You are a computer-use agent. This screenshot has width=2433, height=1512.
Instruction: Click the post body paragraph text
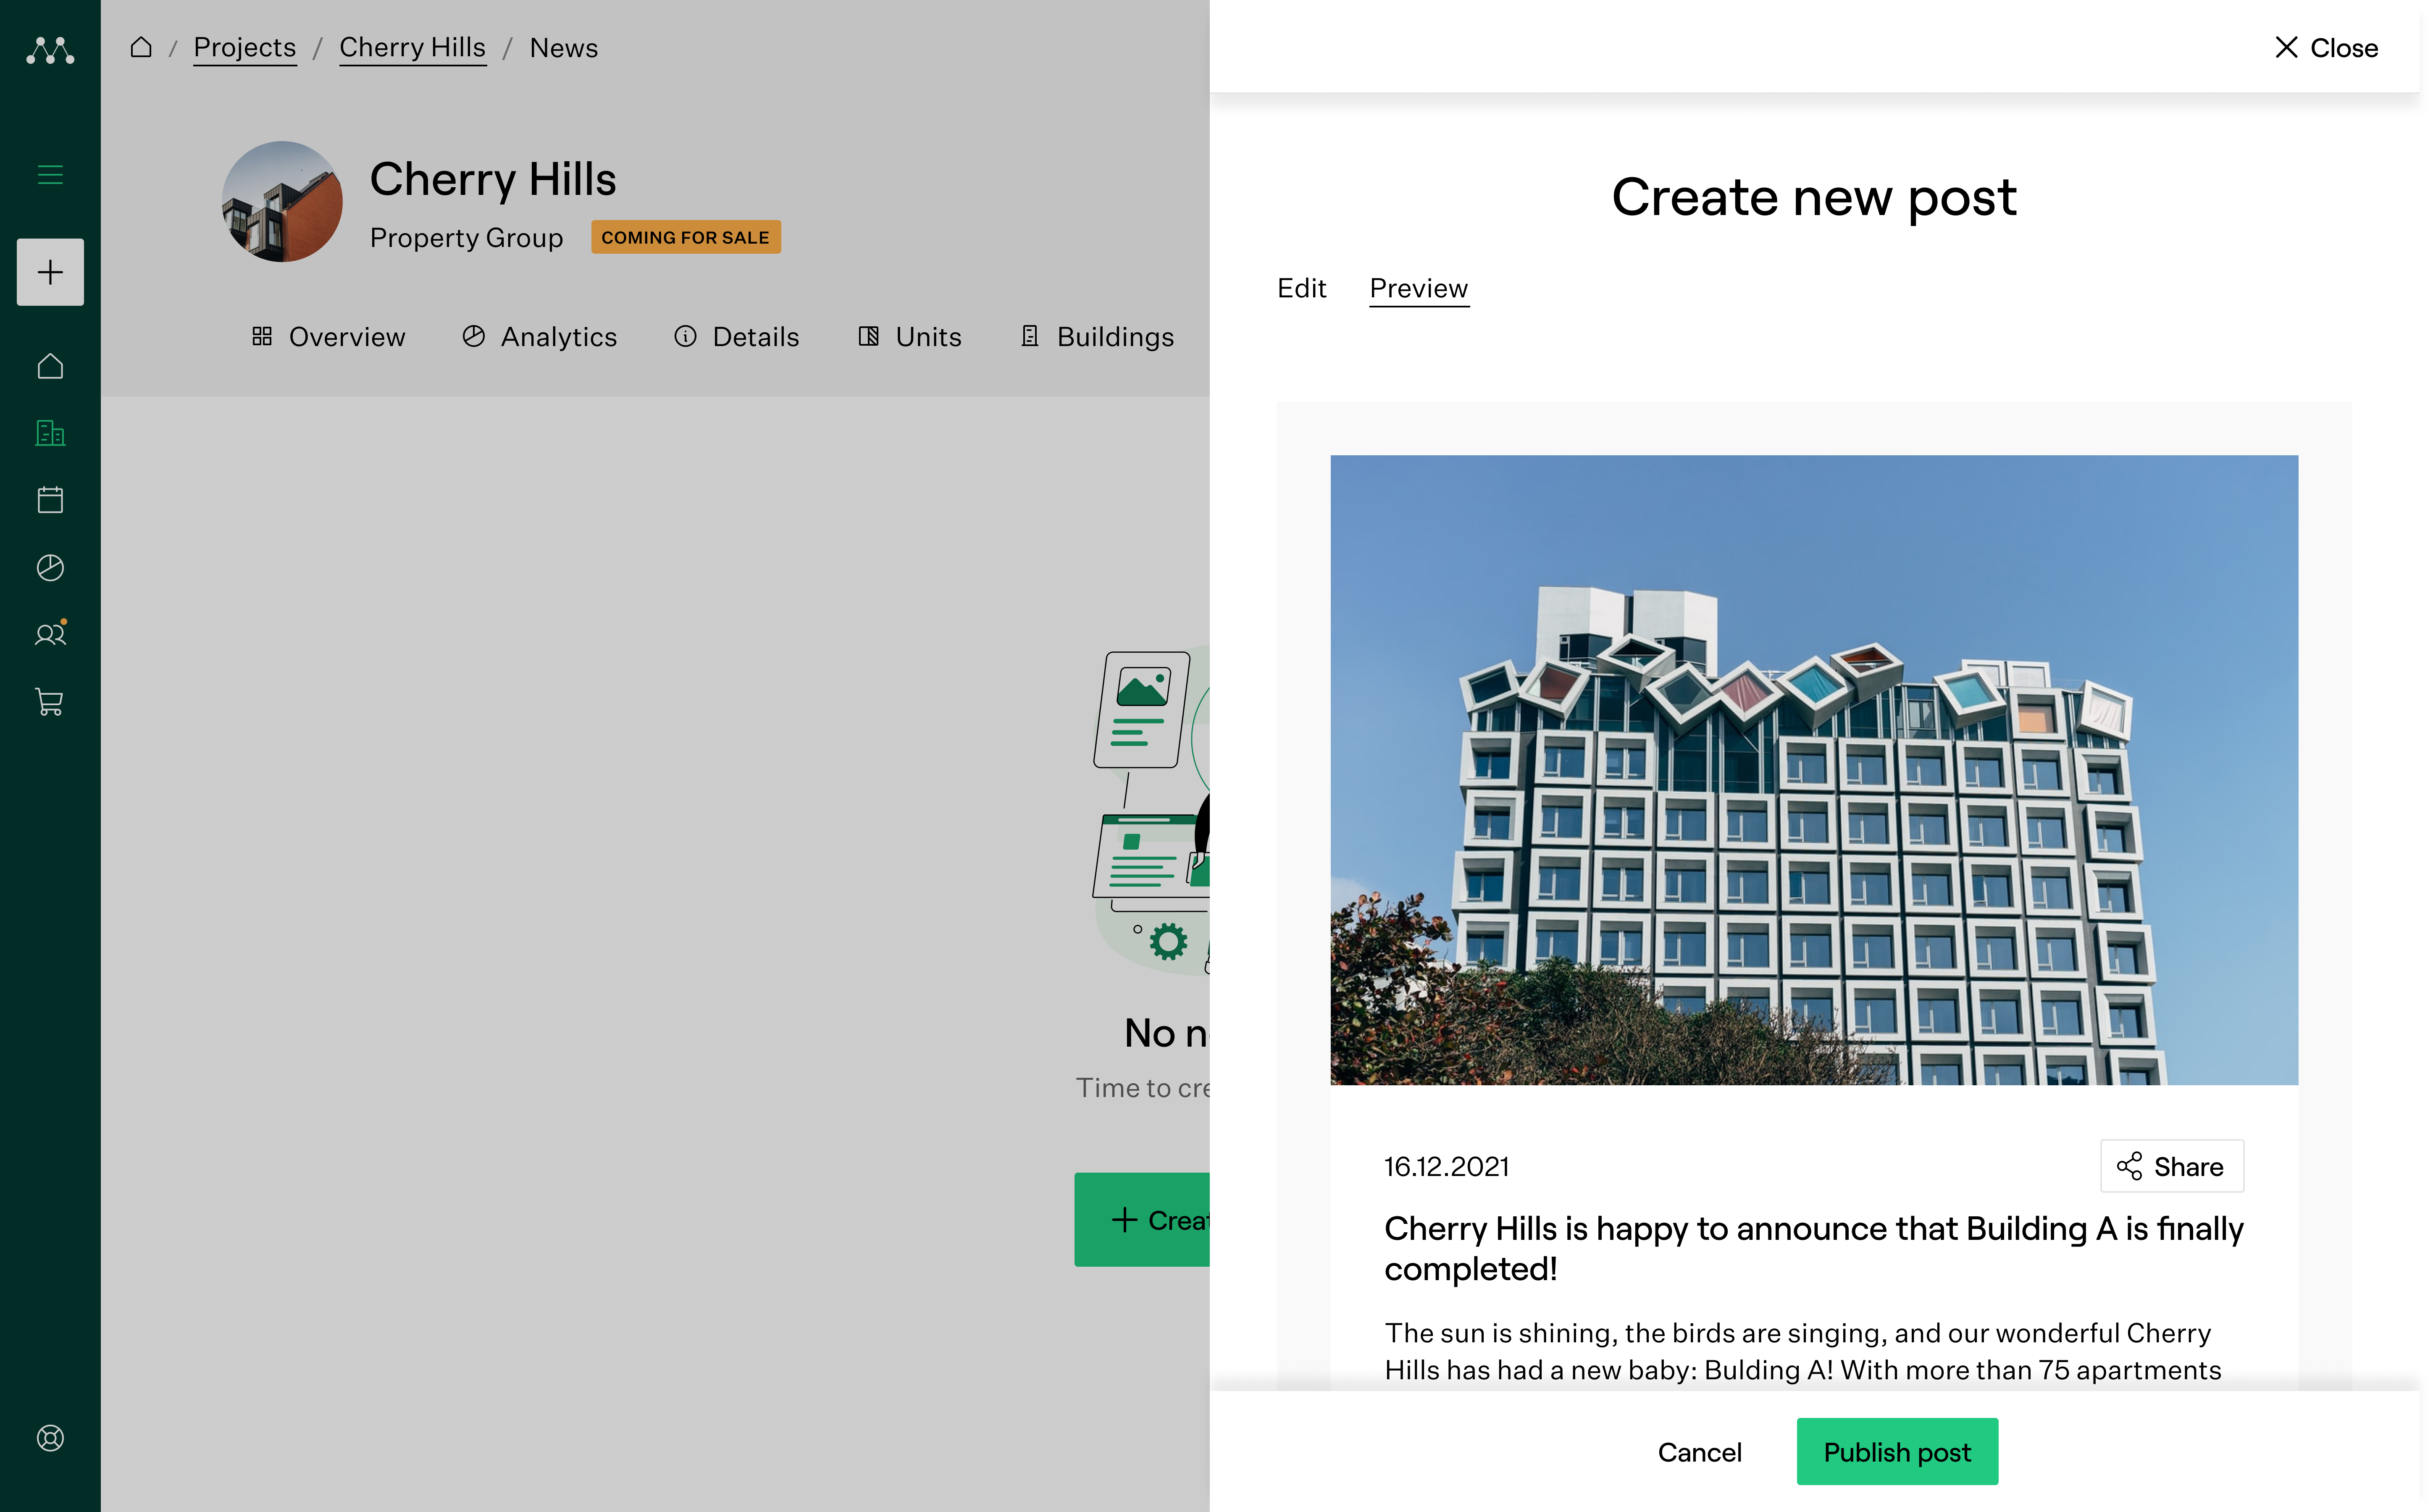(x=1802, y=1351)
